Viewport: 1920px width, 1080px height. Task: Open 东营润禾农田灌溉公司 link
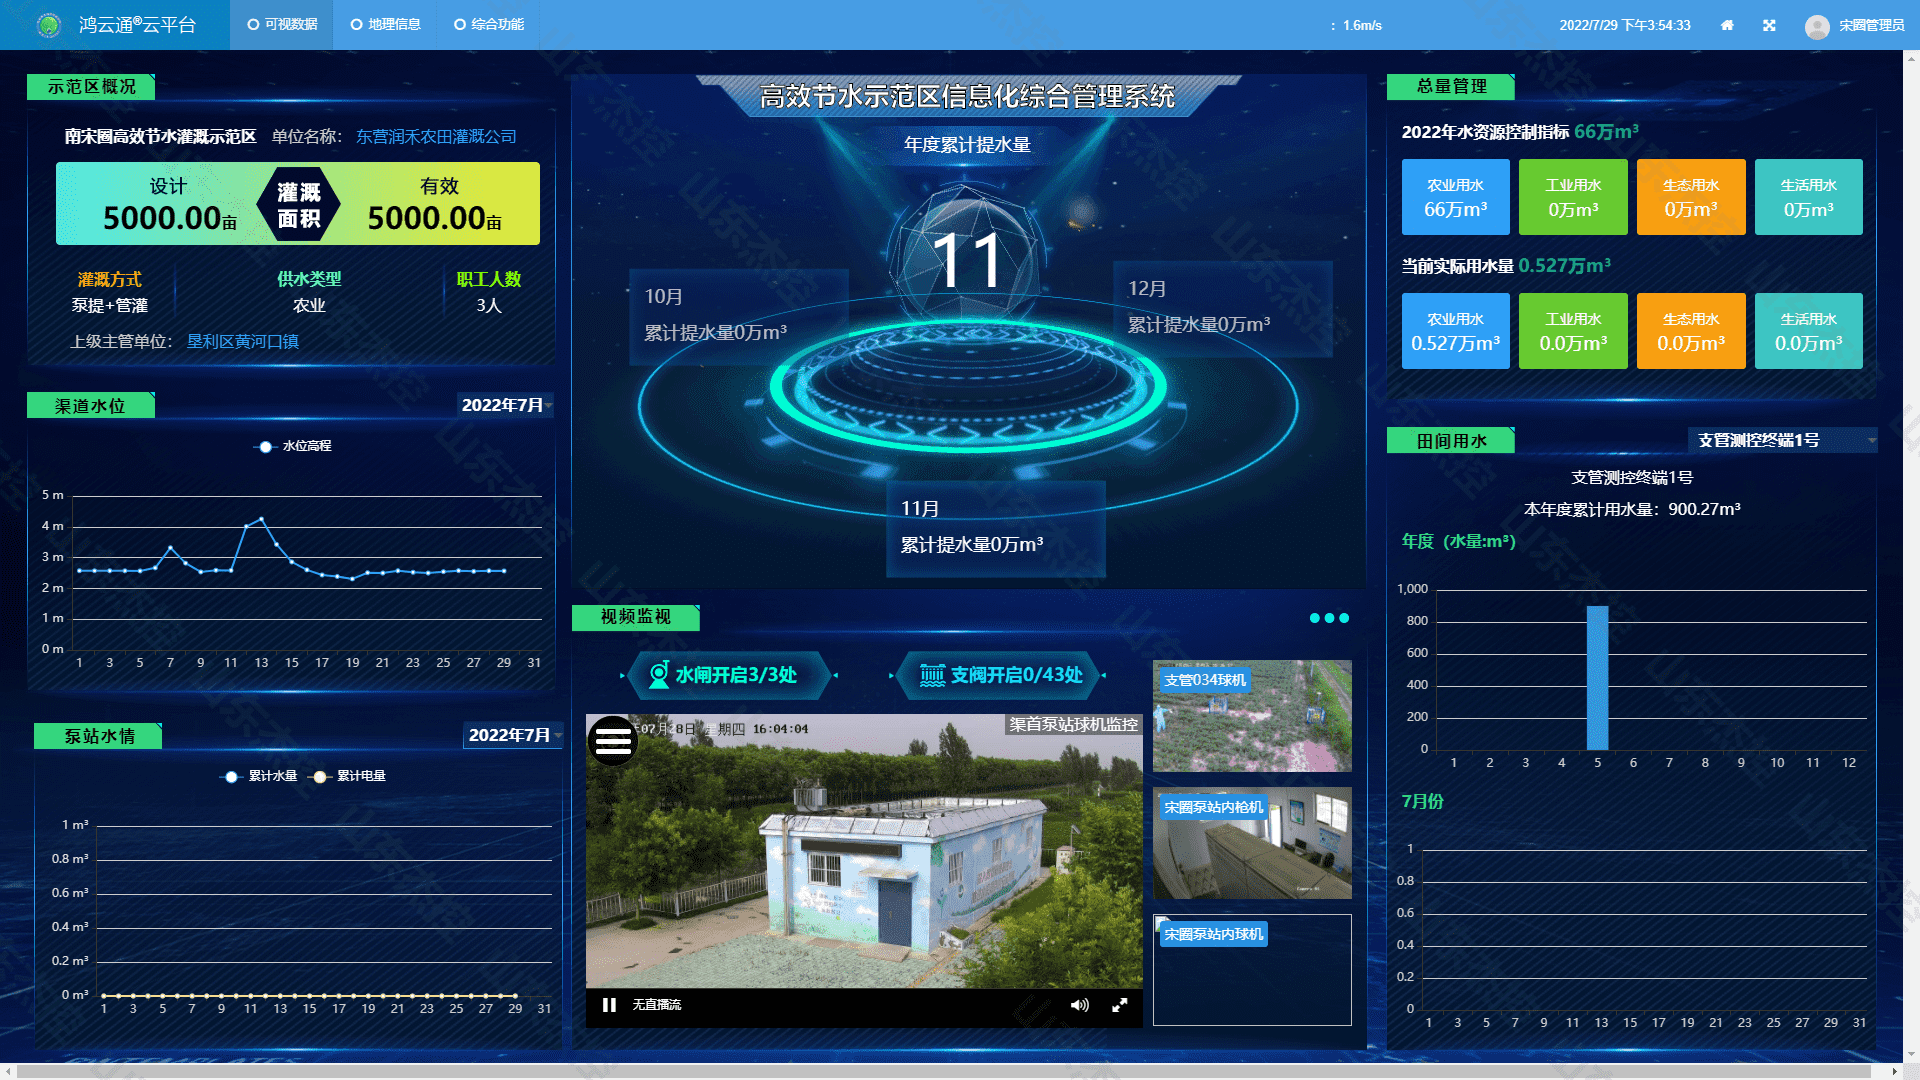[x=436, y=136]
